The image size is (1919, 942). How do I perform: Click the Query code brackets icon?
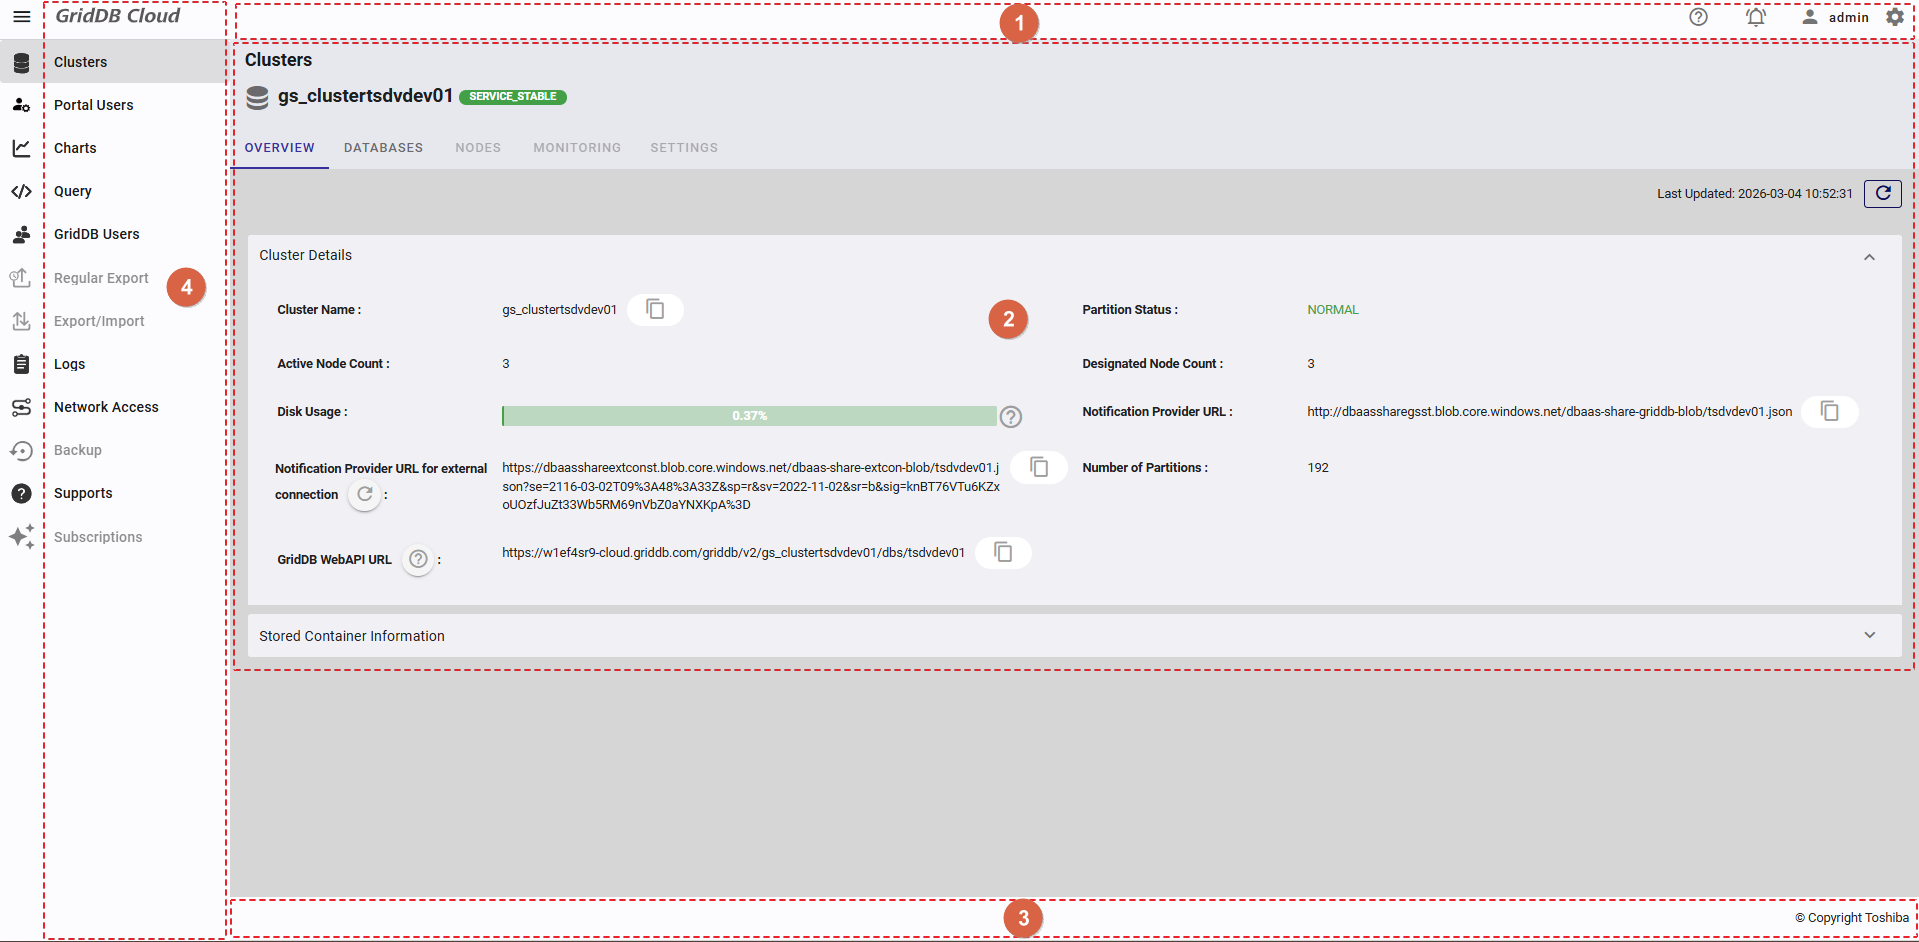[x=21, y=191]
